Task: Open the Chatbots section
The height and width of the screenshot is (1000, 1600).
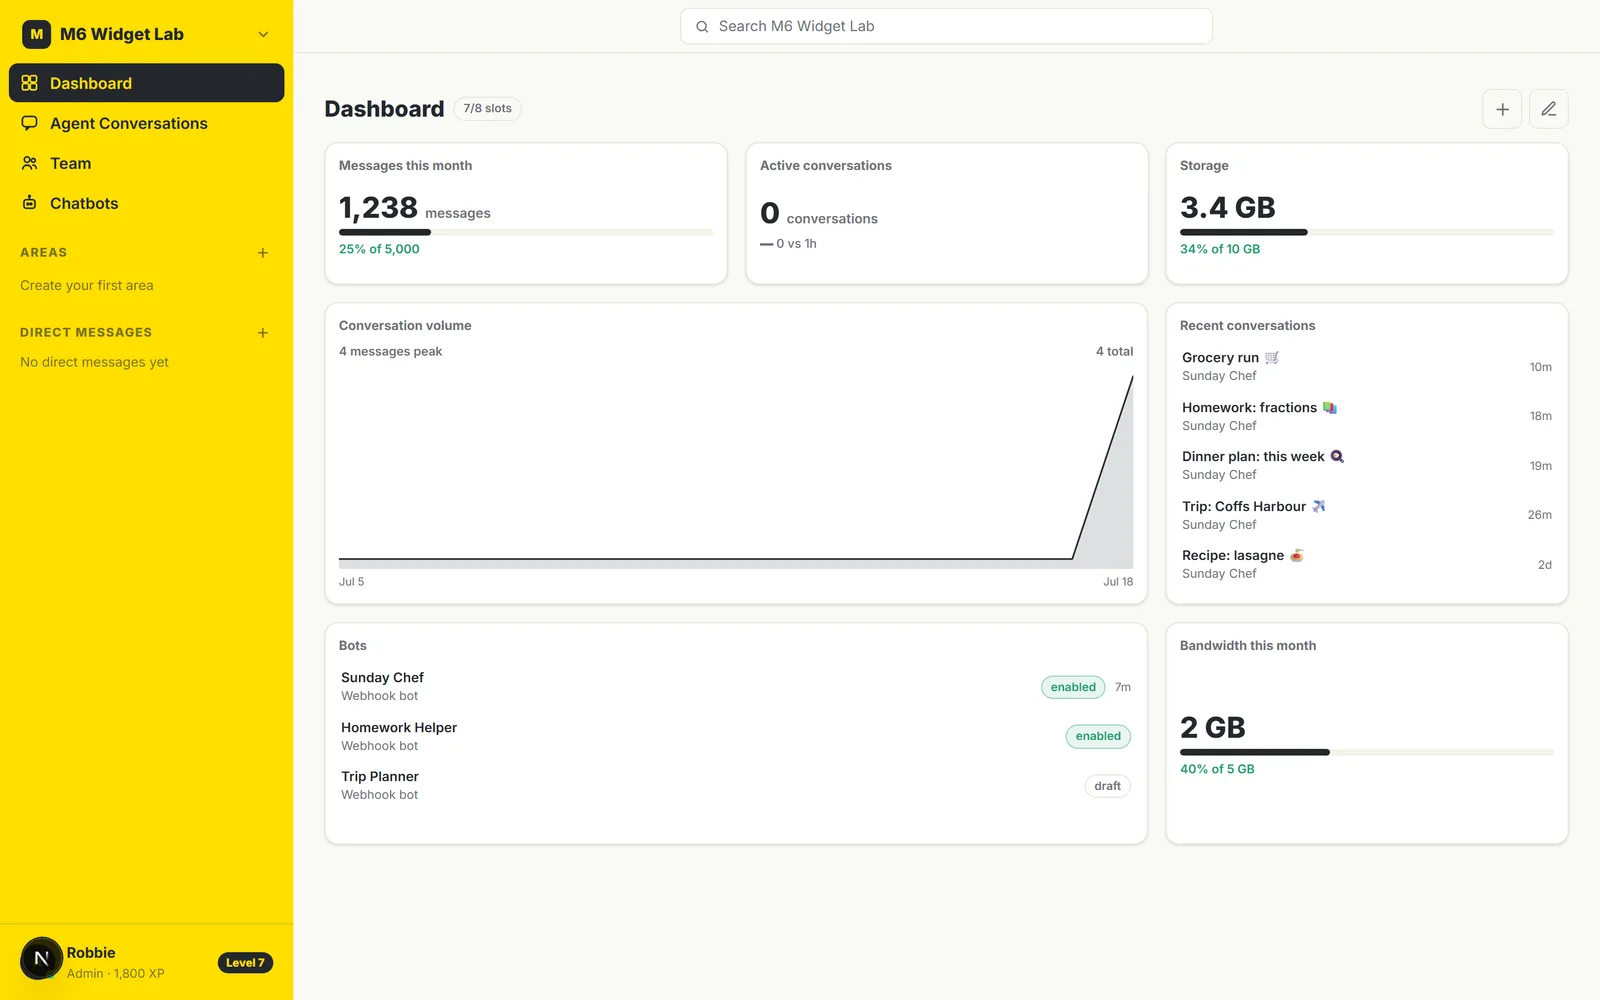Action: [146, 203]
